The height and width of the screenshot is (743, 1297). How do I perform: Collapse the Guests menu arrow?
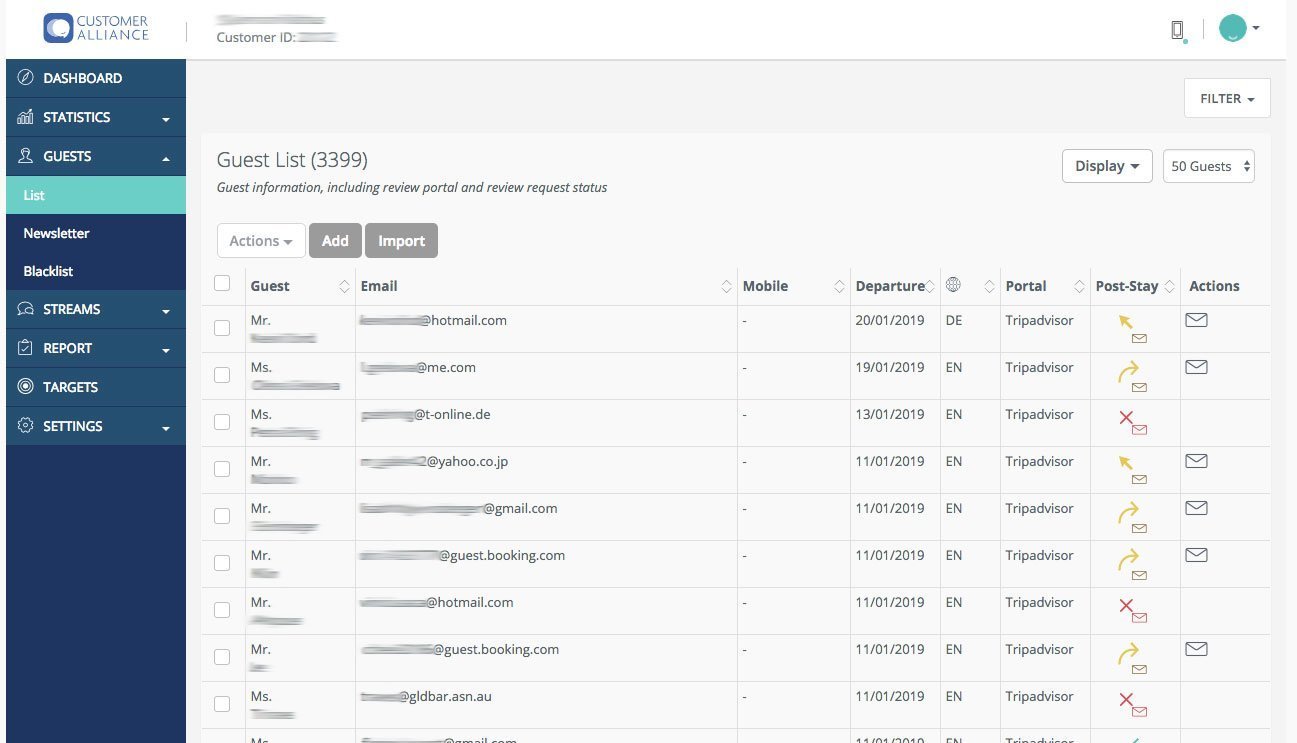(x=166, y=158)
